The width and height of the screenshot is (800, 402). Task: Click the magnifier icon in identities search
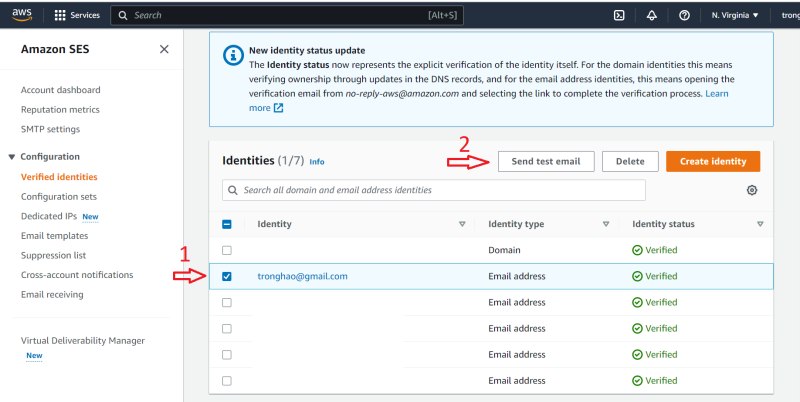(233, 190)
